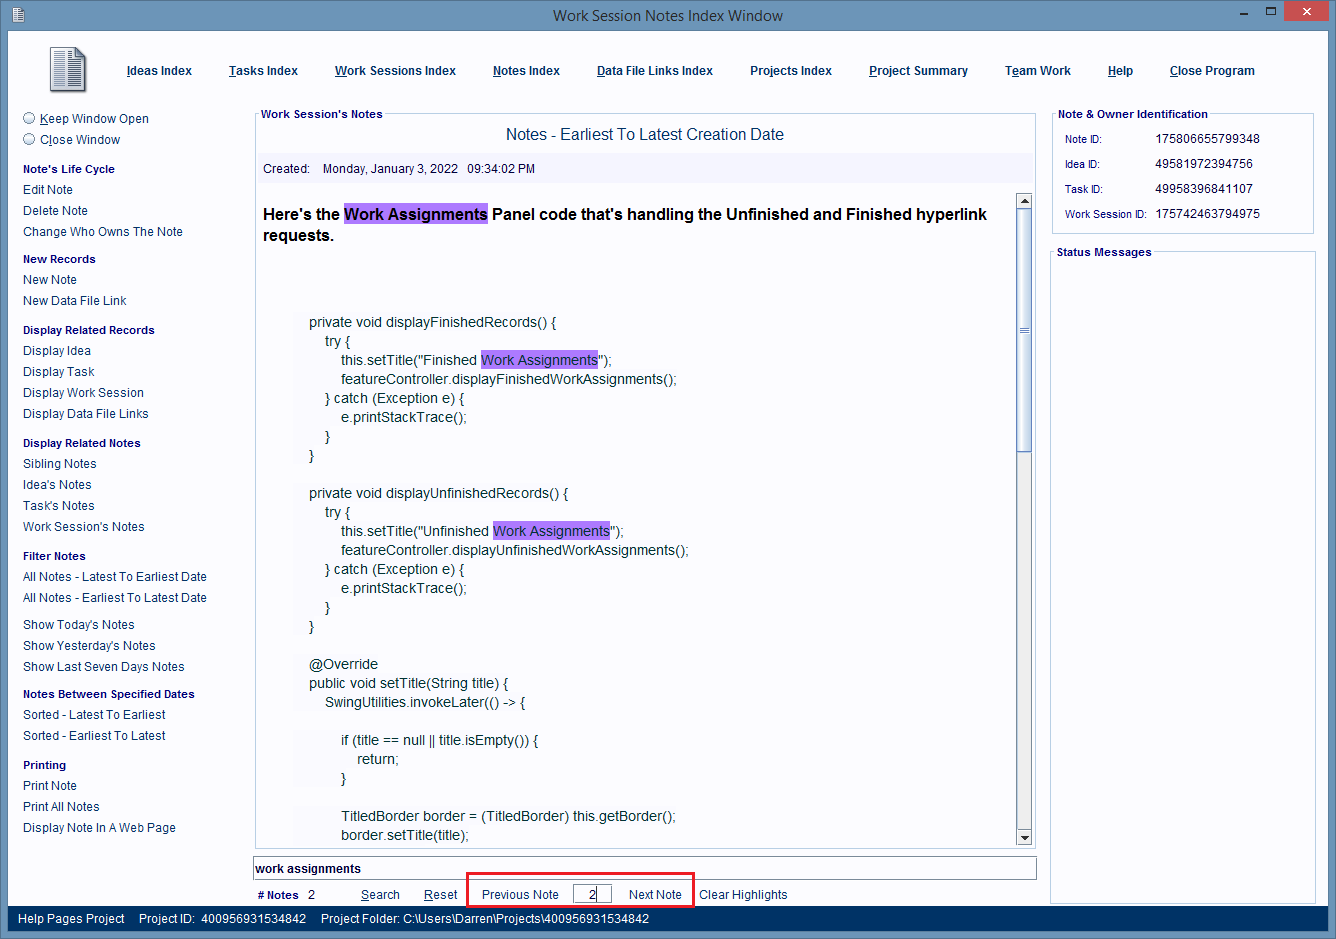The image size is (1336, 939).
Task: Click the Search button below the note
Action: 380,895
